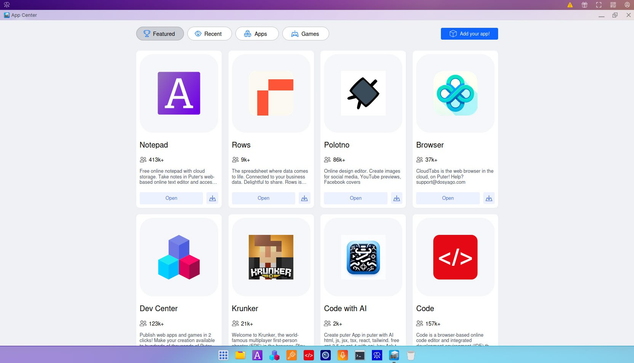Launch the orange key app in taskbar
Screen dimensions: 634x363
[292, 355]
